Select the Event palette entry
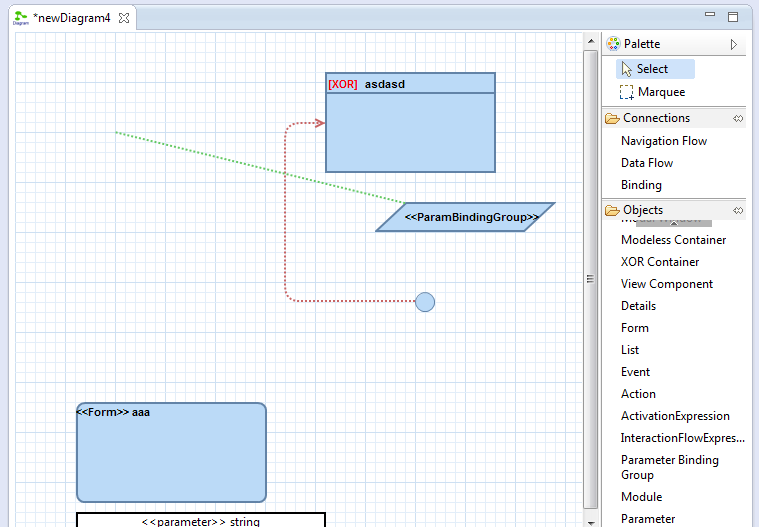759x527 pixels. pos(635,372)
